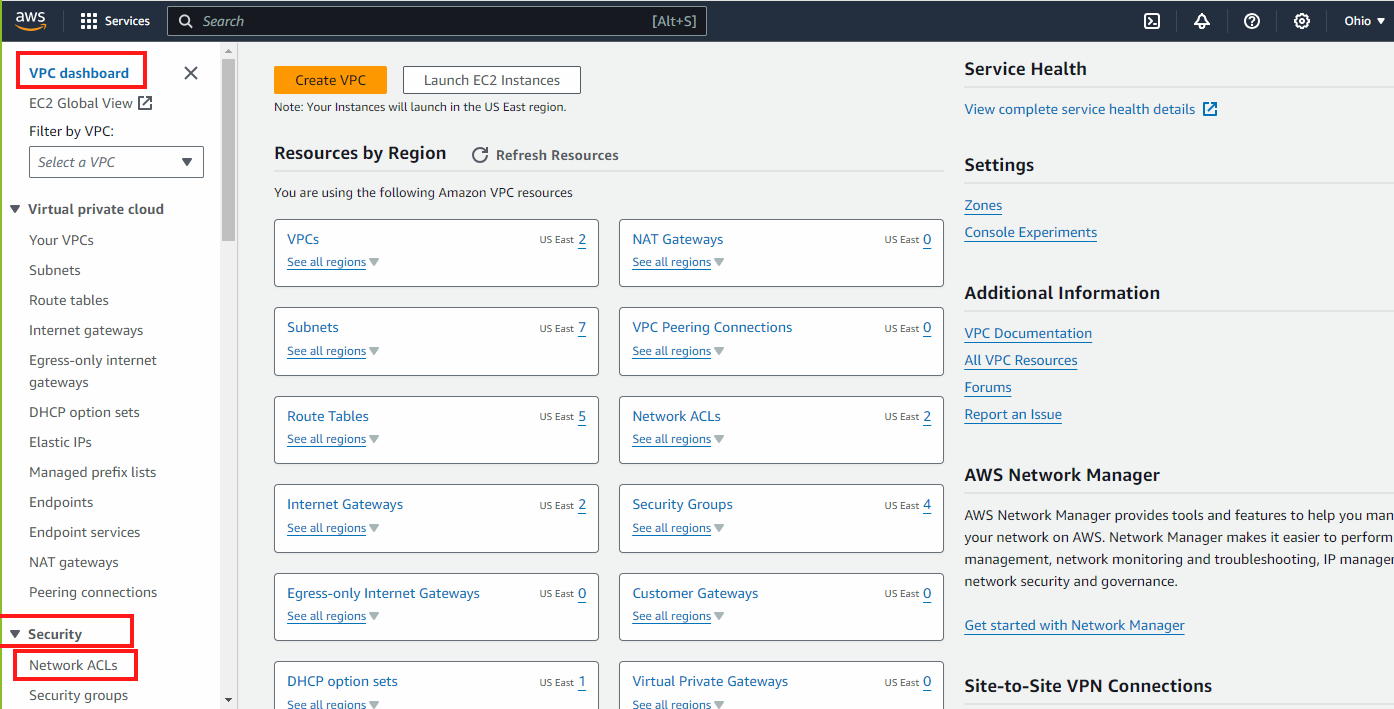Viewport: 1394px width, 709px height.
Task: Open the Select a VPC filter dropdown
Action: click(116, 162)
